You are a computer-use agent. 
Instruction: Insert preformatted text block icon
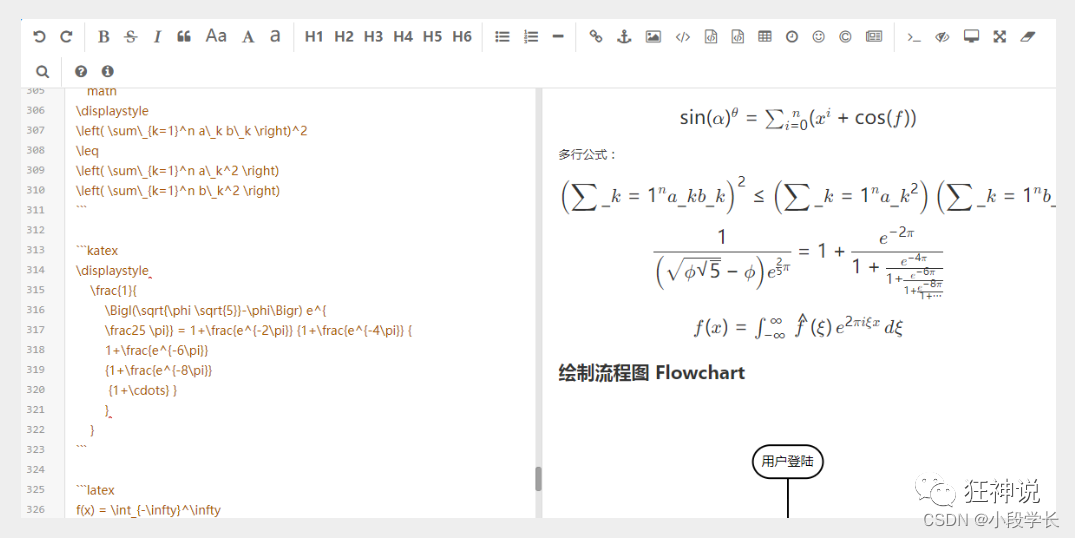[711, 37]
